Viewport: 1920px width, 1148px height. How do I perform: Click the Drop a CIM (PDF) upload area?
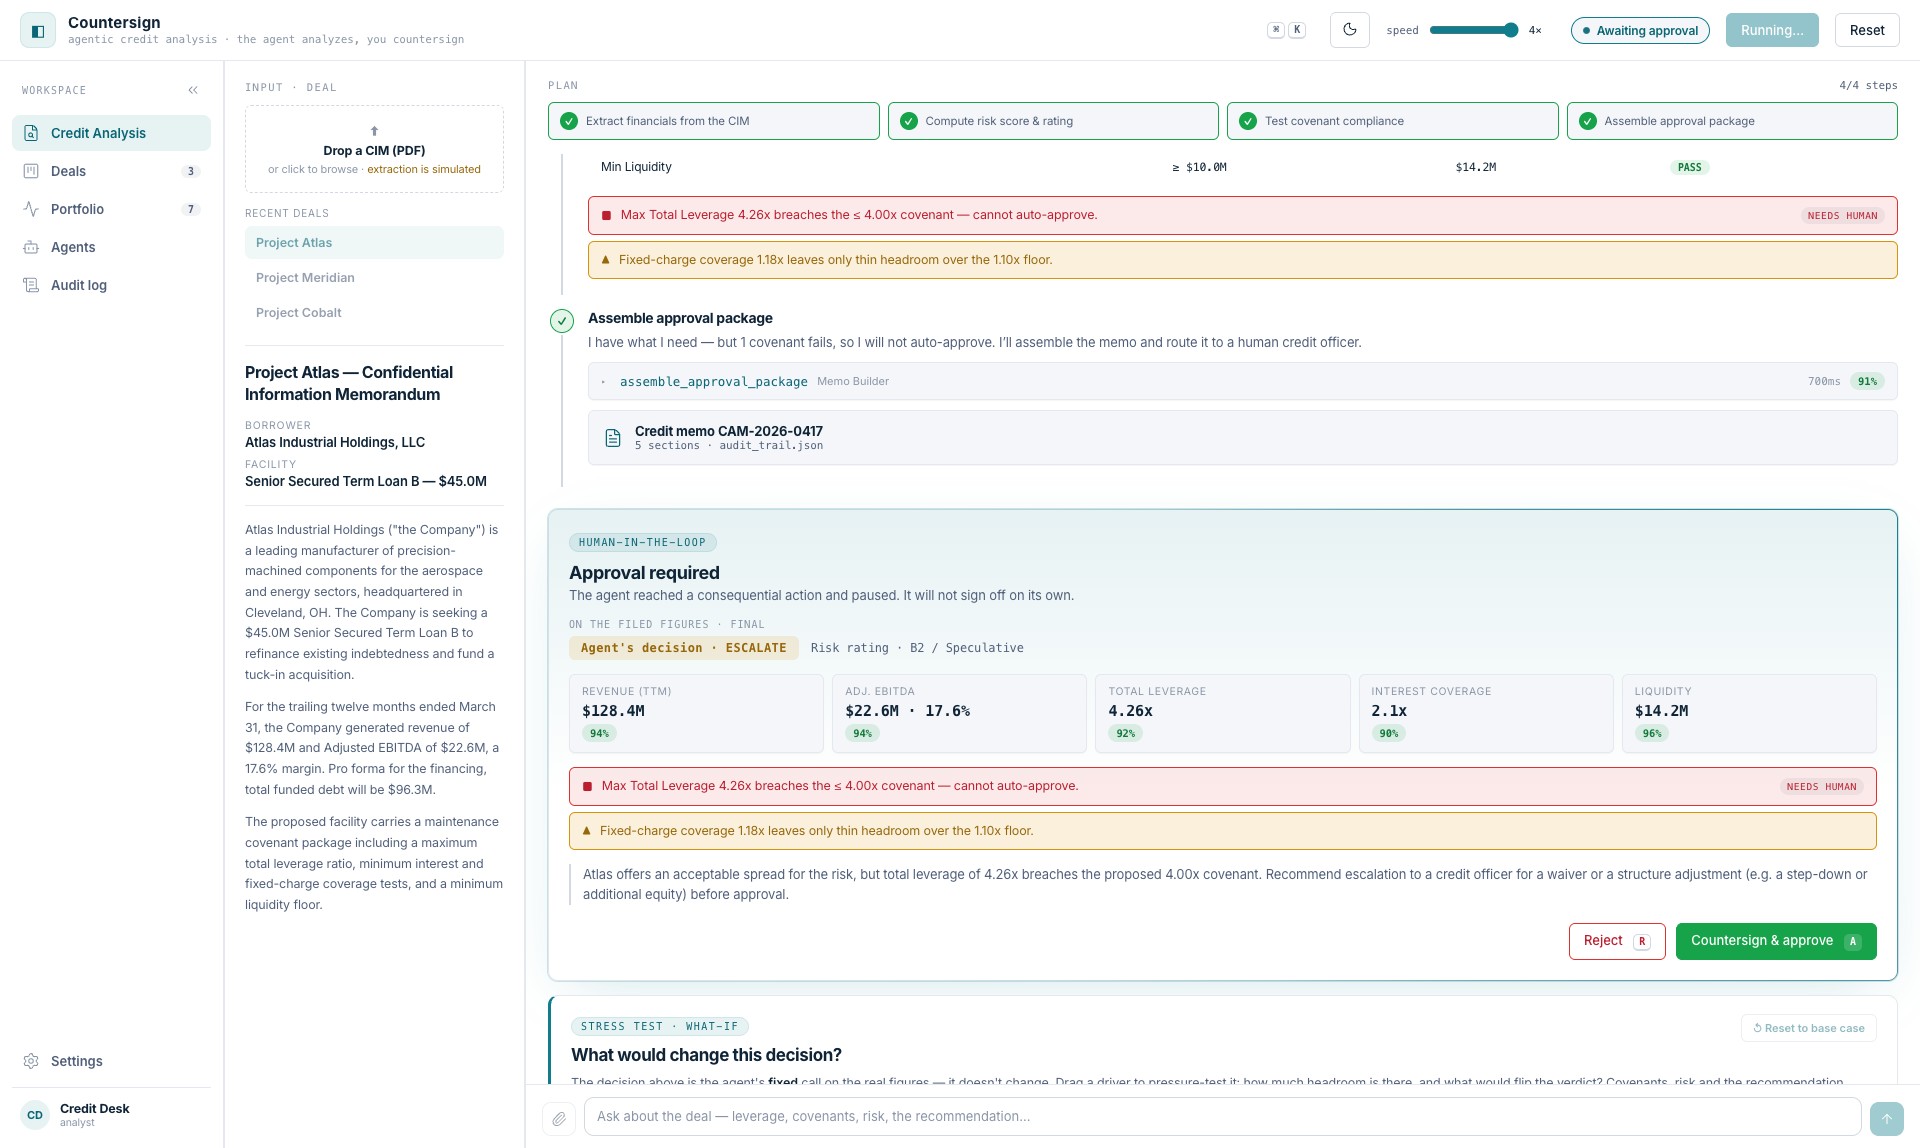tap(374, 149)
